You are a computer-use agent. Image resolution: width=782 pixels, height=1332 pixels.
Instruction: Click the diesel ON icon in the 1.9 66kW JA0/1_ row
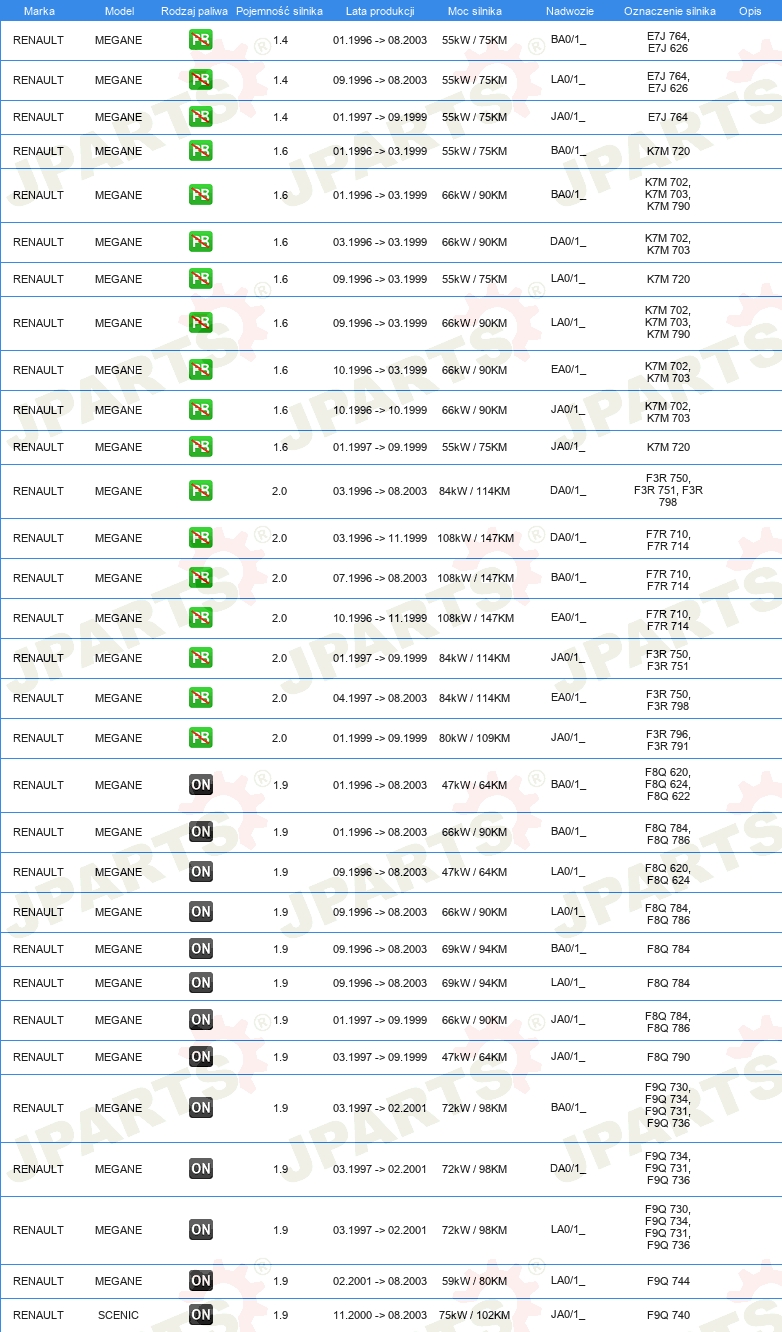pos(200,1020)
